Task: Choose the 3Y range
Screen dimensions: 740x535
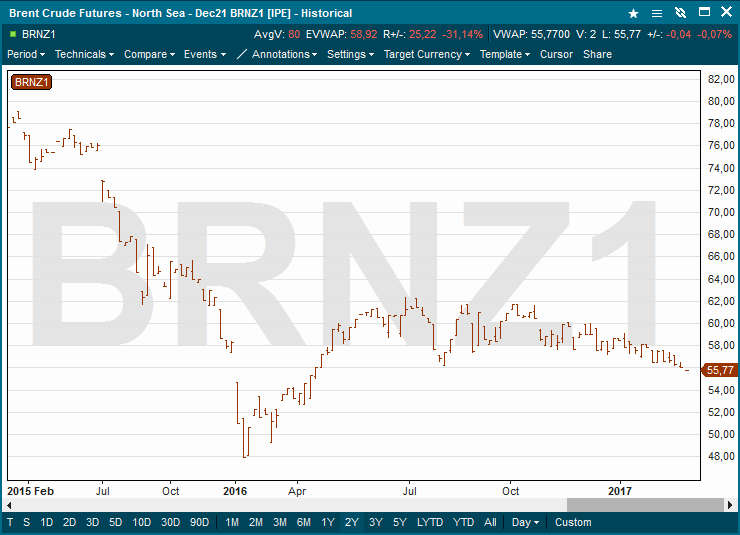Action: tap(376, 522)
